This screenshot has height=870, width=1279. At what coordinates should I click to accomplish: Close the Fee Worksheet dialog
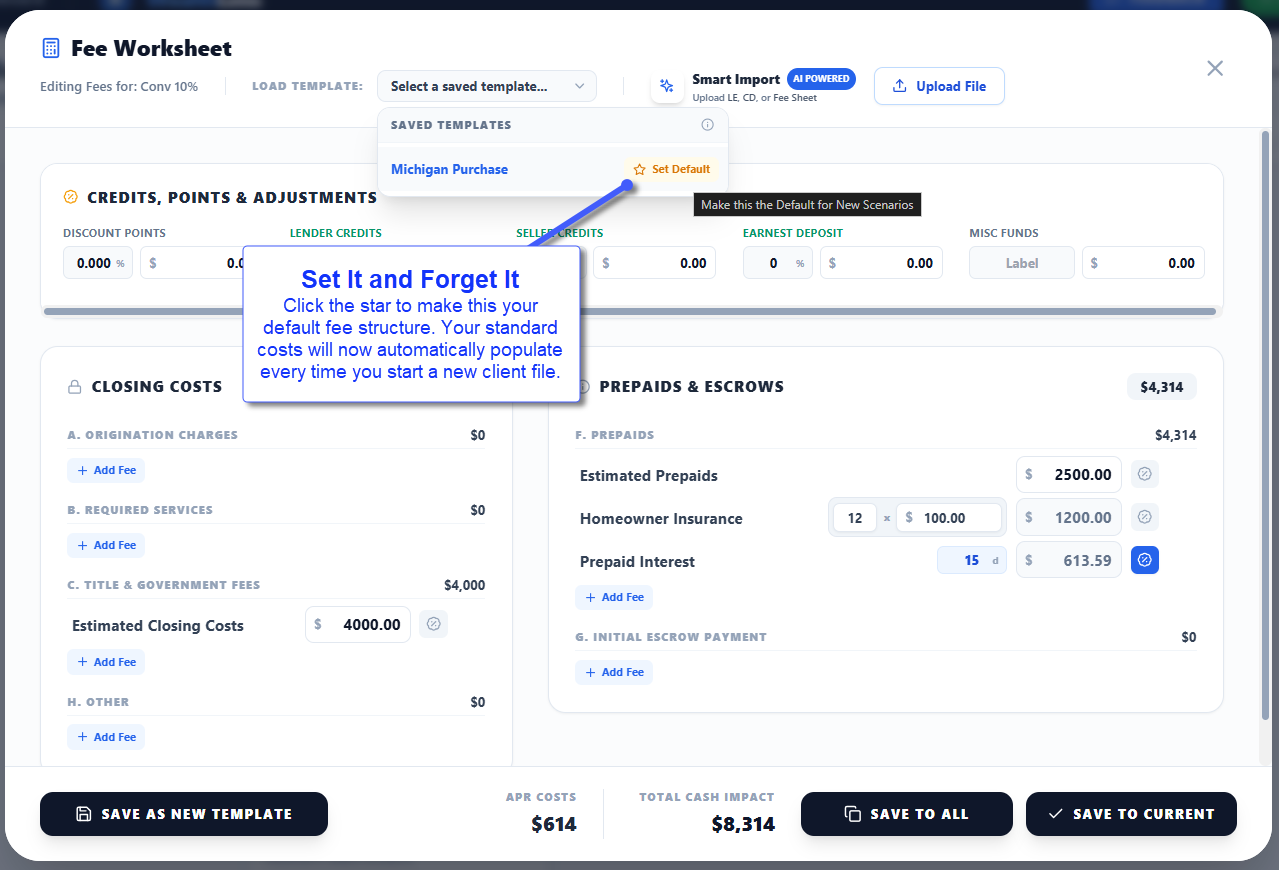click(x=1215, y=68)
